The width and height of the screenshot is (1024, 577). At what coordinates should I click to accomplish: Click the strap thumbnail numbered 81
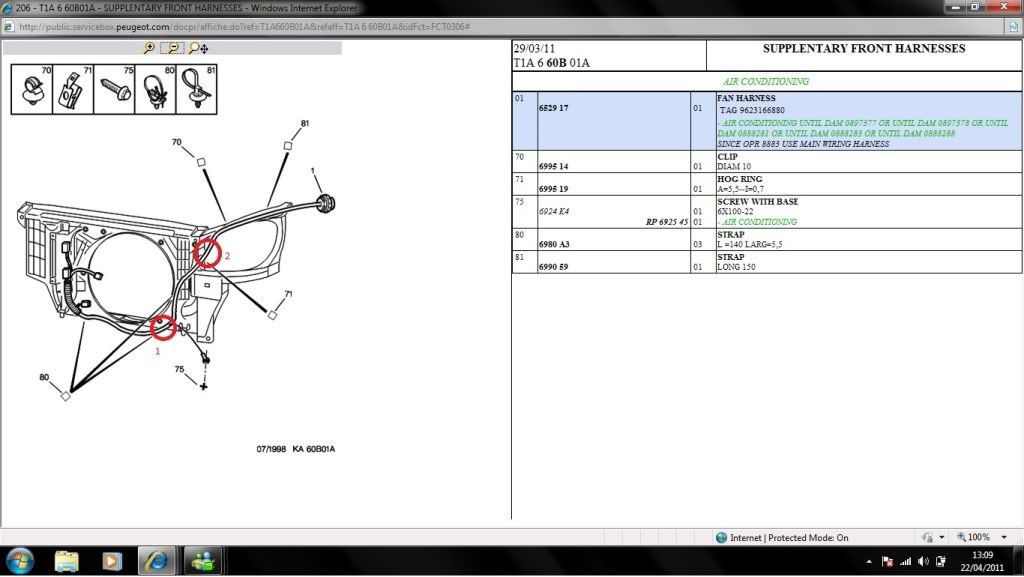[x=196, y=89]
